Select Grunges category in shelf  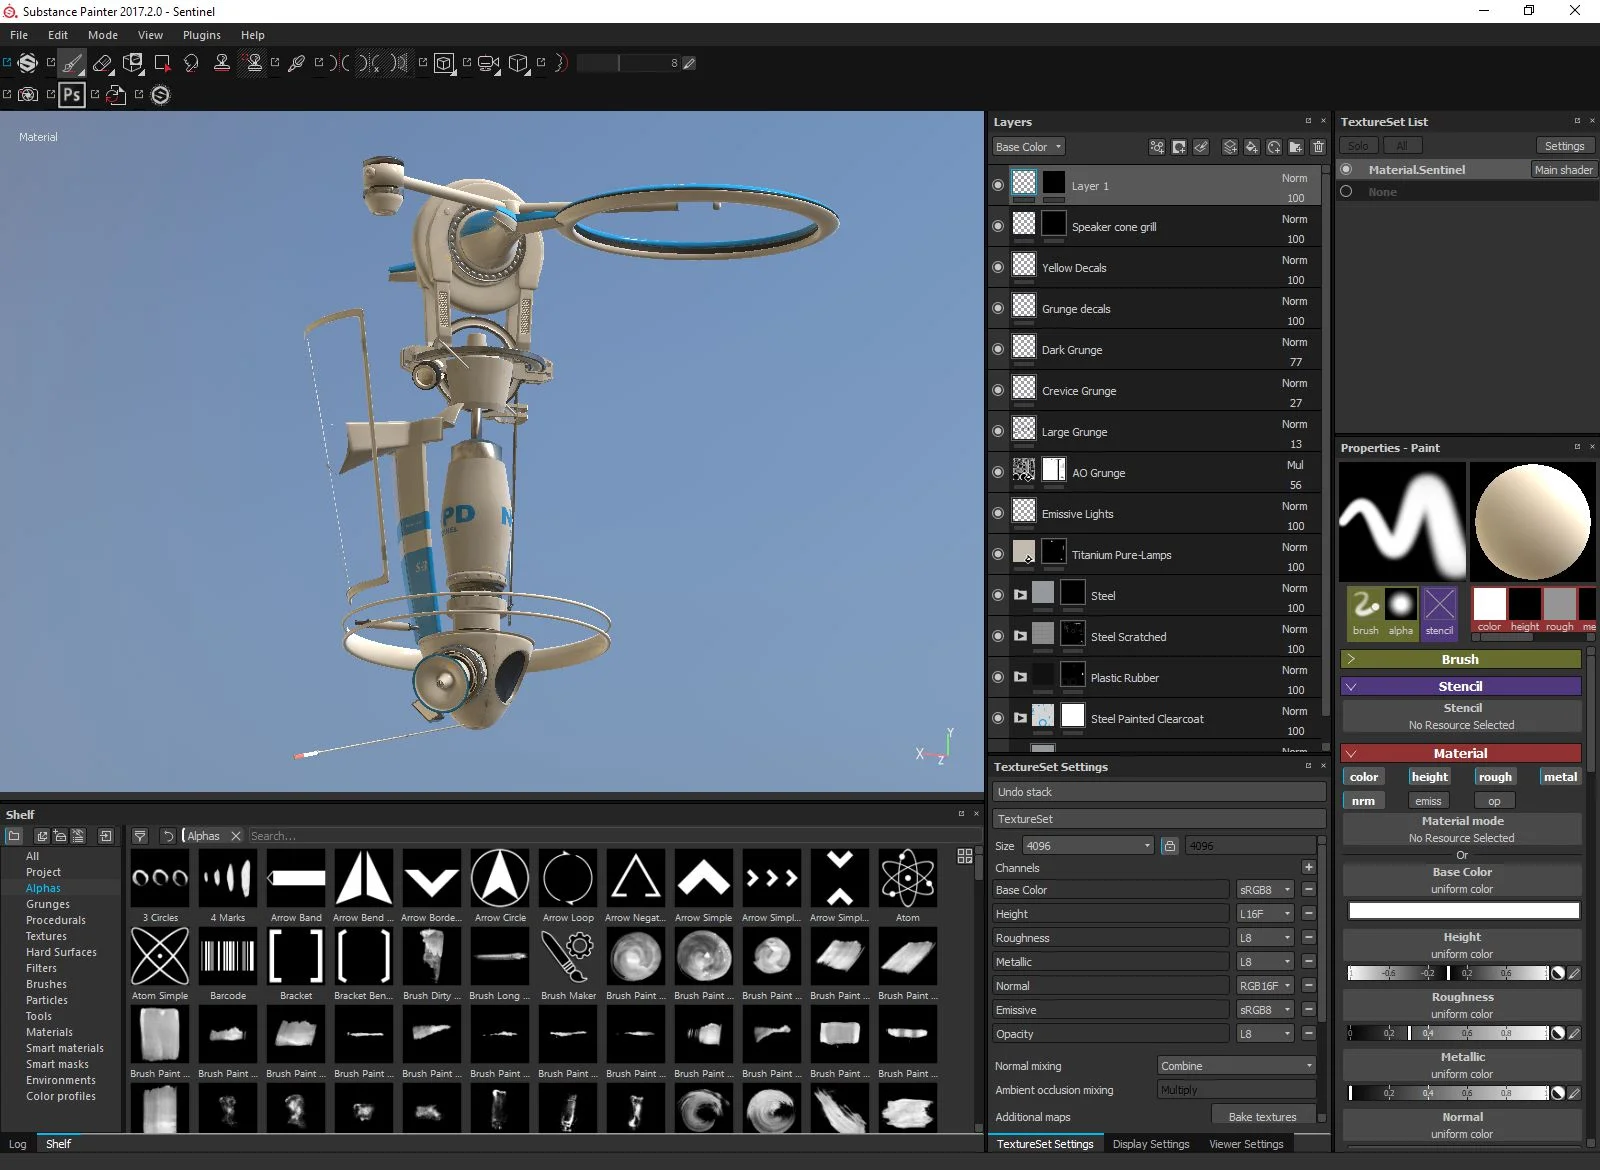pyautogui.click(x=48, y=904)
